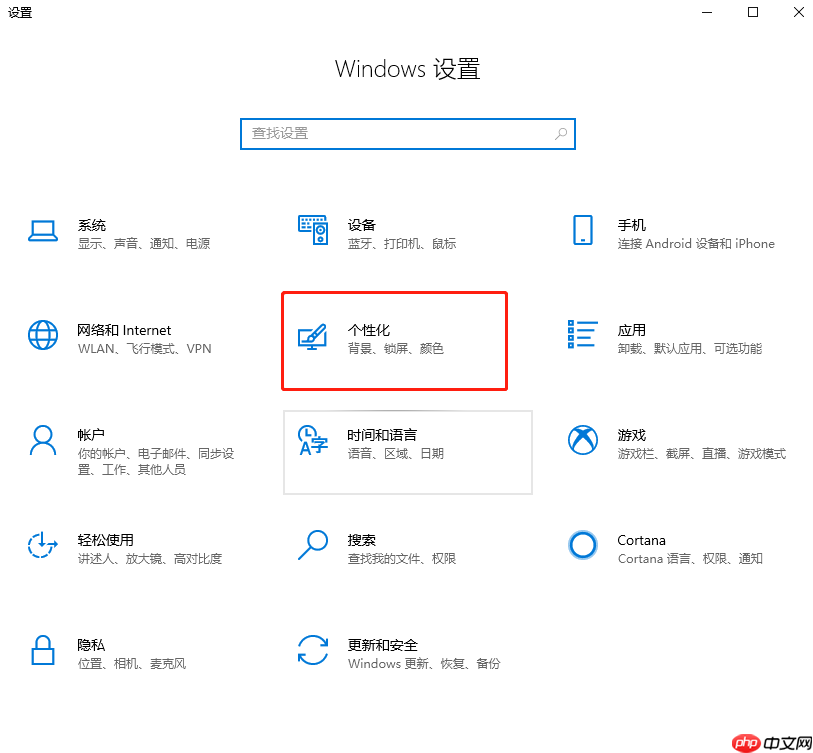This screenshot has width=813, height=753.
Task: Select the 设备 category title
Action: tap(361, 225)
